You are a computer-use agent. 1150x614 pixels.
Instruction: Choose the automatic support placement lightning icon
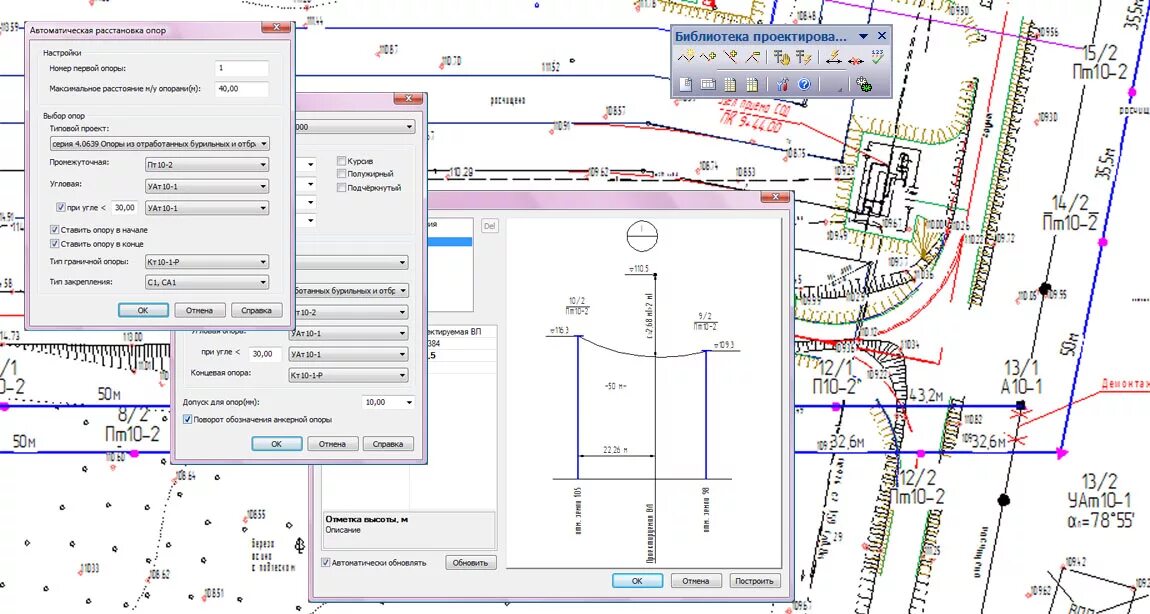804,57
